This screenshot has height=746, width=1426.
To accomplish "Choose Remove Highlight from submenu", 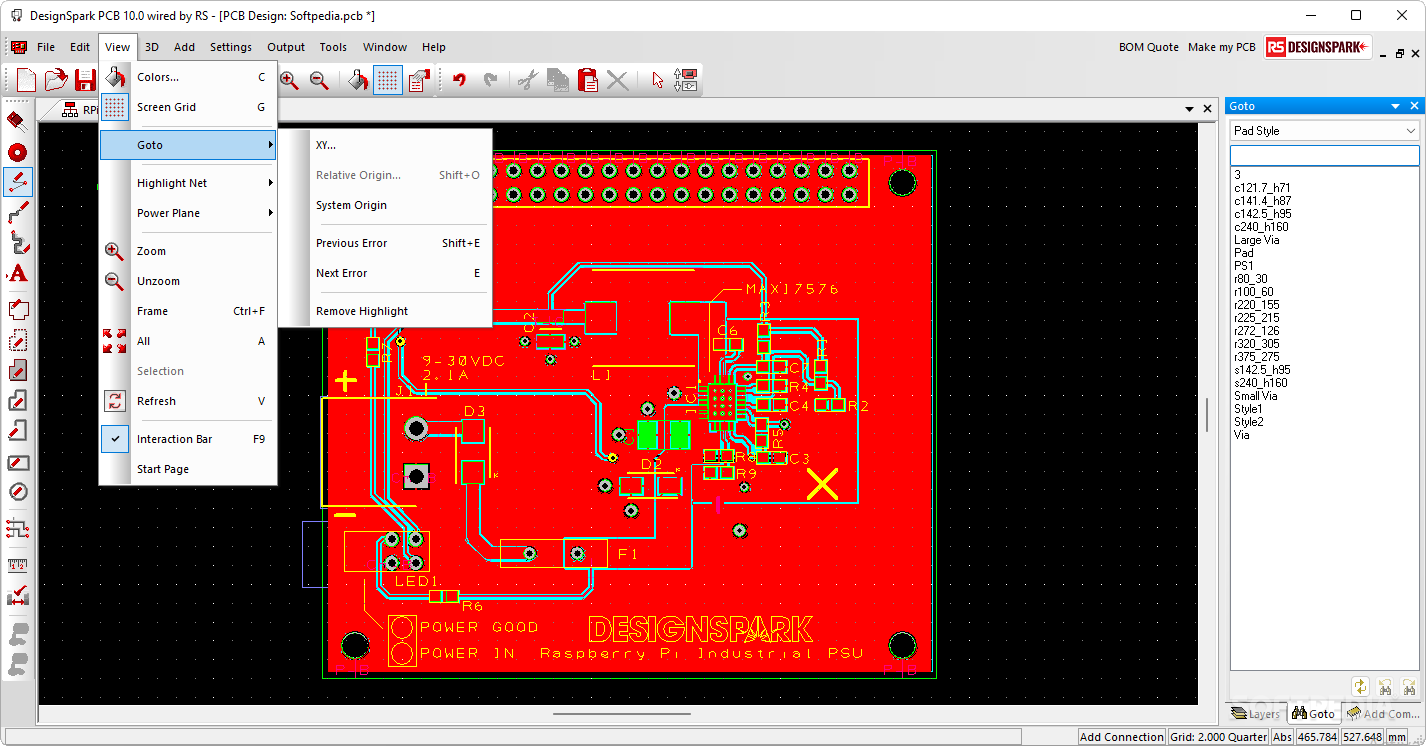I will [385, 311].
